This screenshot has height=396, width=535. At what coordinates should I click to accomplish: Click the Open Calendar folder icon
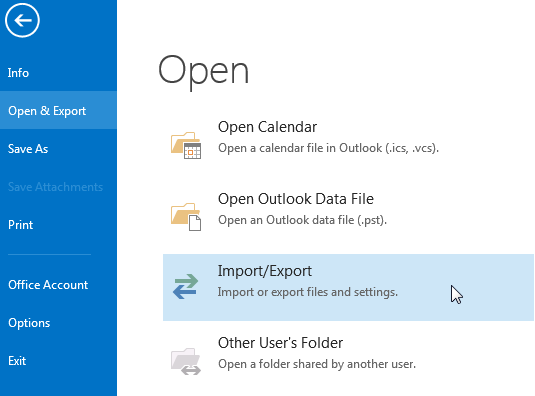[186, 145]
